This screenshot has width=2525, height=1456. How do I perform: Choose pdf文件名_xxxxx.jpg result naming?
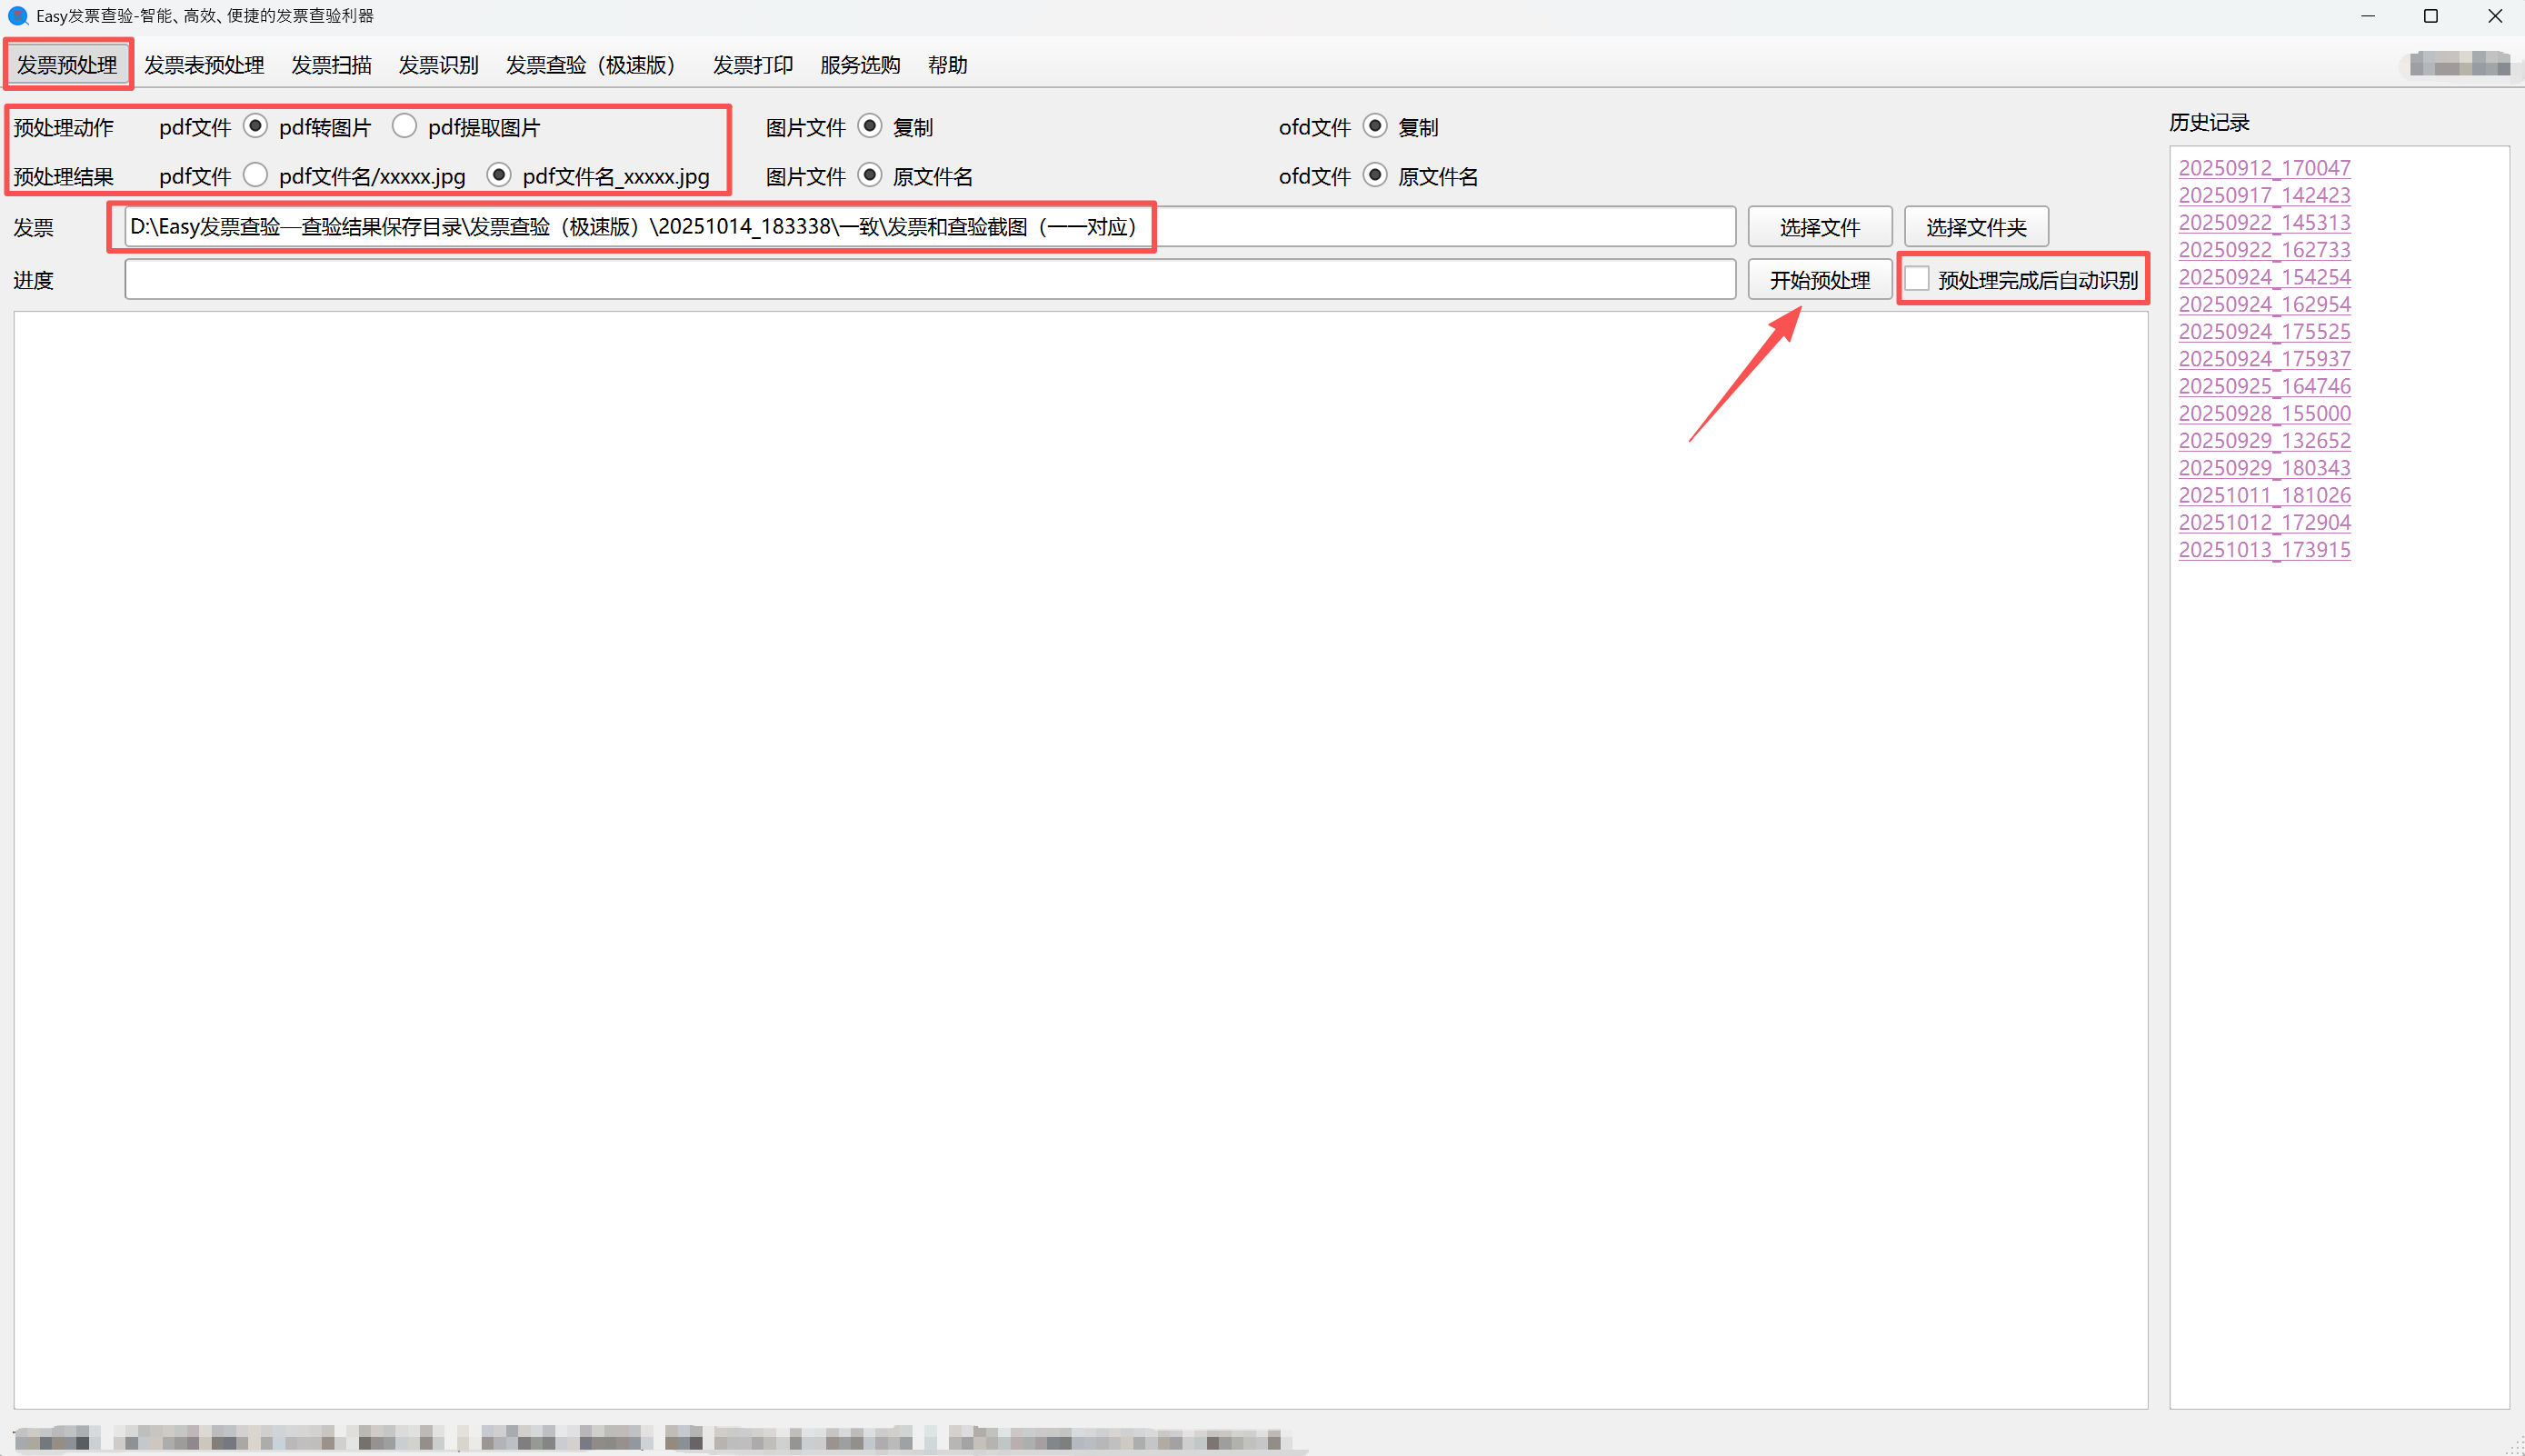[499, 175]
